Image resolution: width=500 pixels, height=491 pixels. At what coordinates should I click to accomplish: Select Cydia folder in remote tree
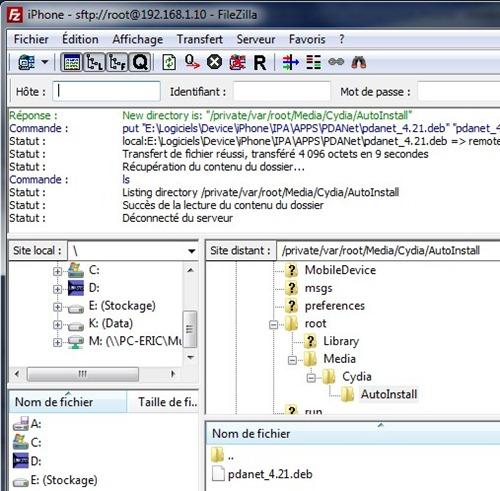[357, 377]
